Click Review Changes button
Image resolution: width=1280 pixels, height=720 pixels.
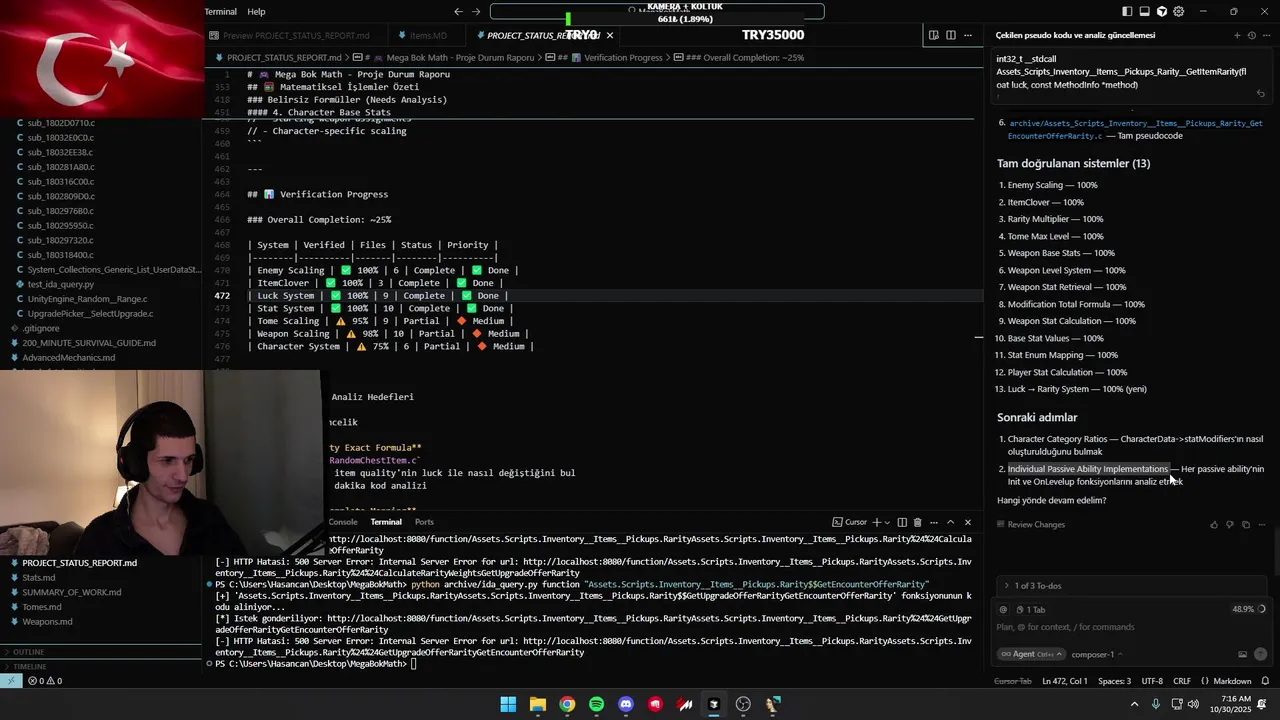click(x=1030, y=525)
